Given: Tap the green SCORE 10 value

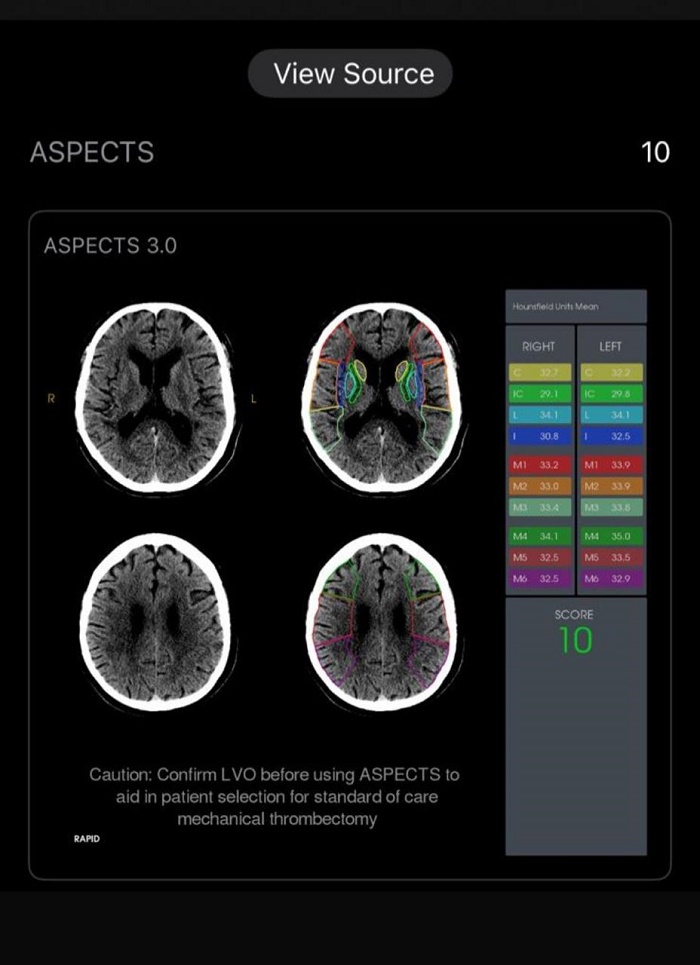Looking at the screenshot, I should [x=575, y=640].
